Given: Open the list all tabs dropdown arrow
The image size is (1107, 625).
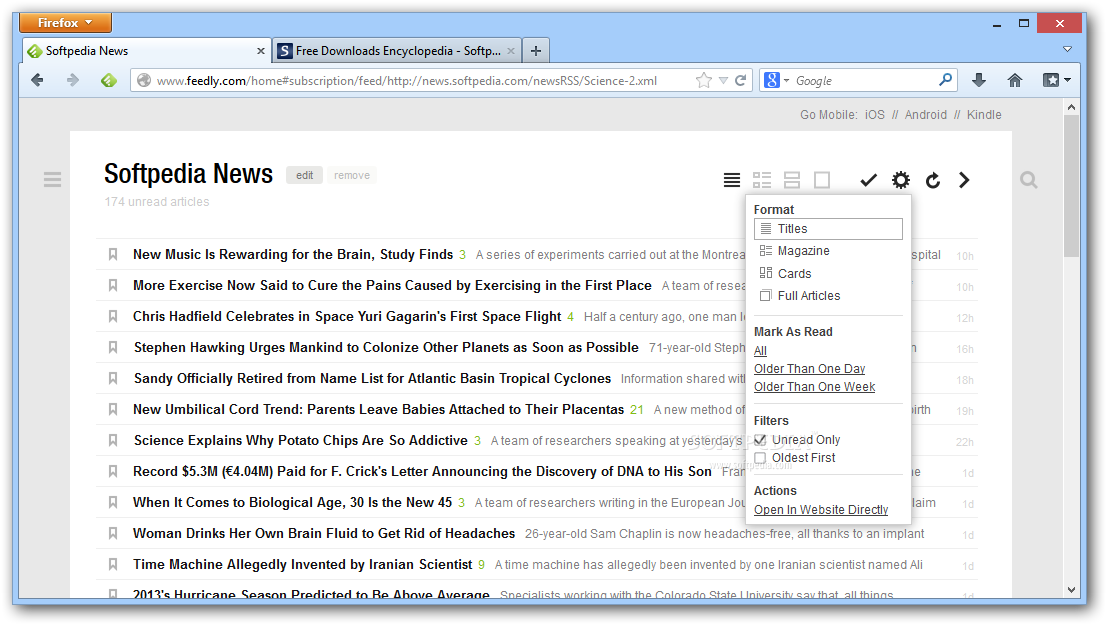Looking at the screenshot, I should pyautogui.click(x=1067, y=49).
